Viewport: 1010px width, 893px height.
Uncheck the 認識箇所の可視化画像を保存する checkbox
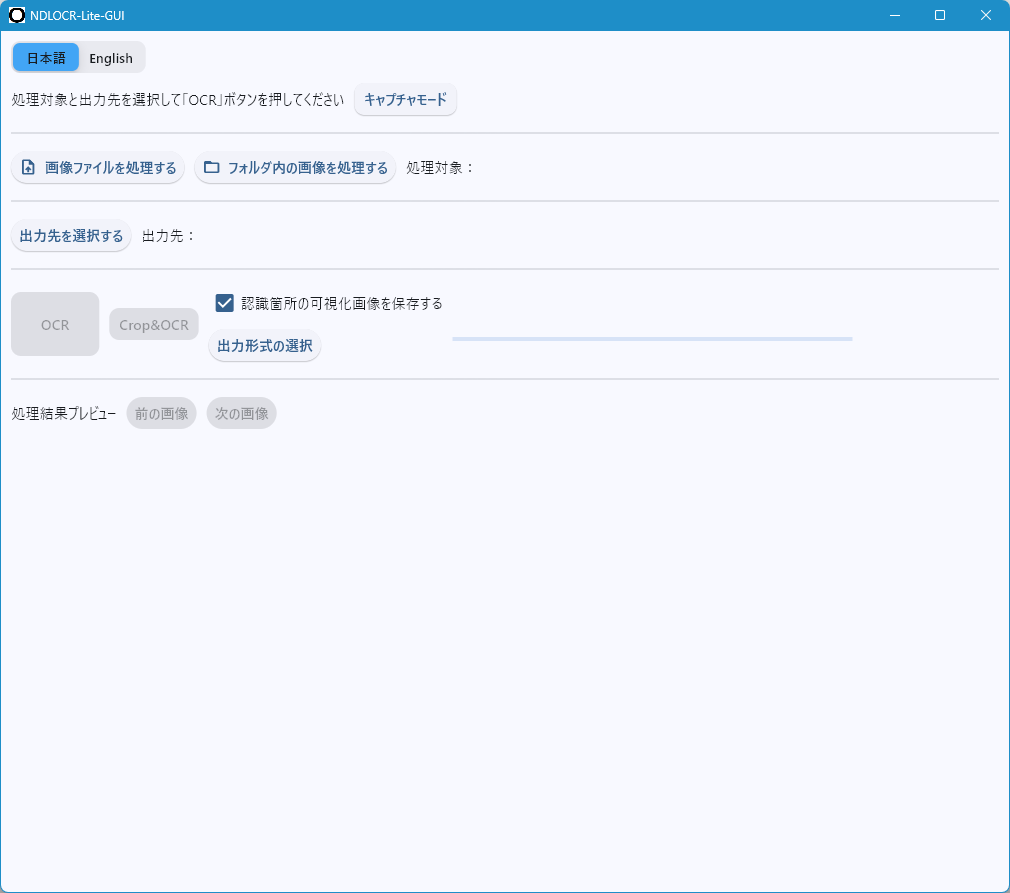(x=225, y=303)
